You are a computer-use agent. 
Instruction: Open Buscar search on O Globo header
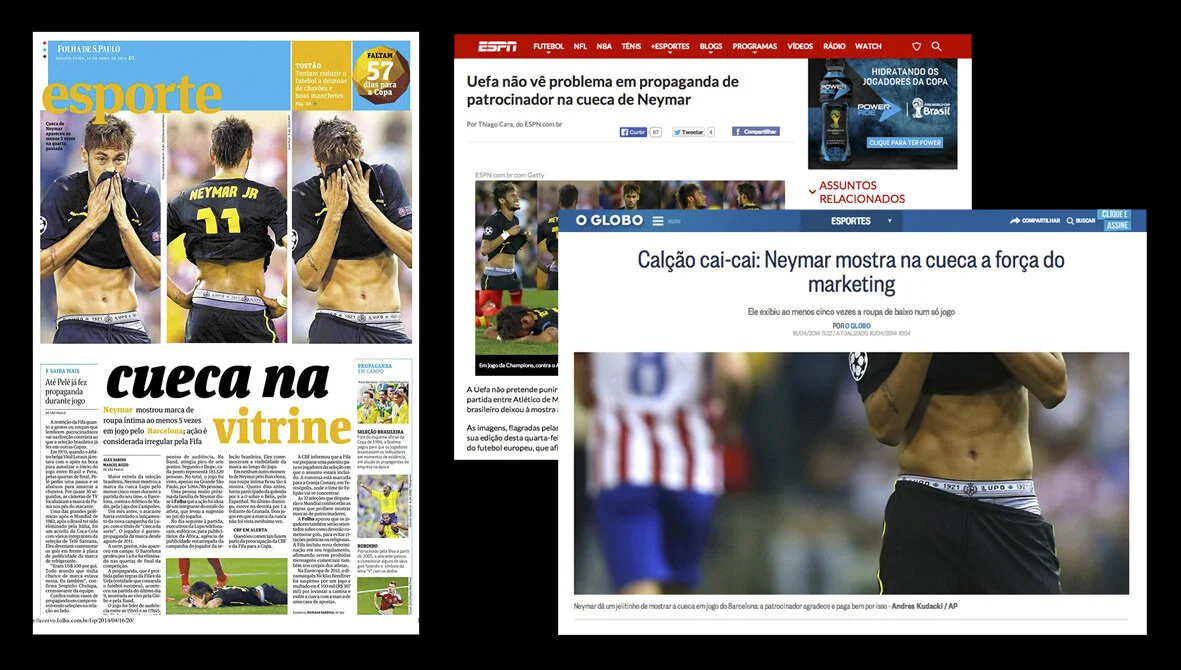pyautogui.click(x=1081, y=221)
